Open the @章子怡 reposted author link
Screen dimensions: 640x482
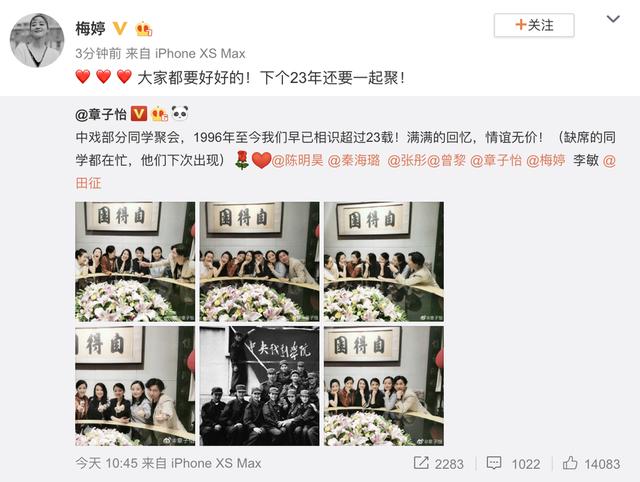(x=101, y=114)
